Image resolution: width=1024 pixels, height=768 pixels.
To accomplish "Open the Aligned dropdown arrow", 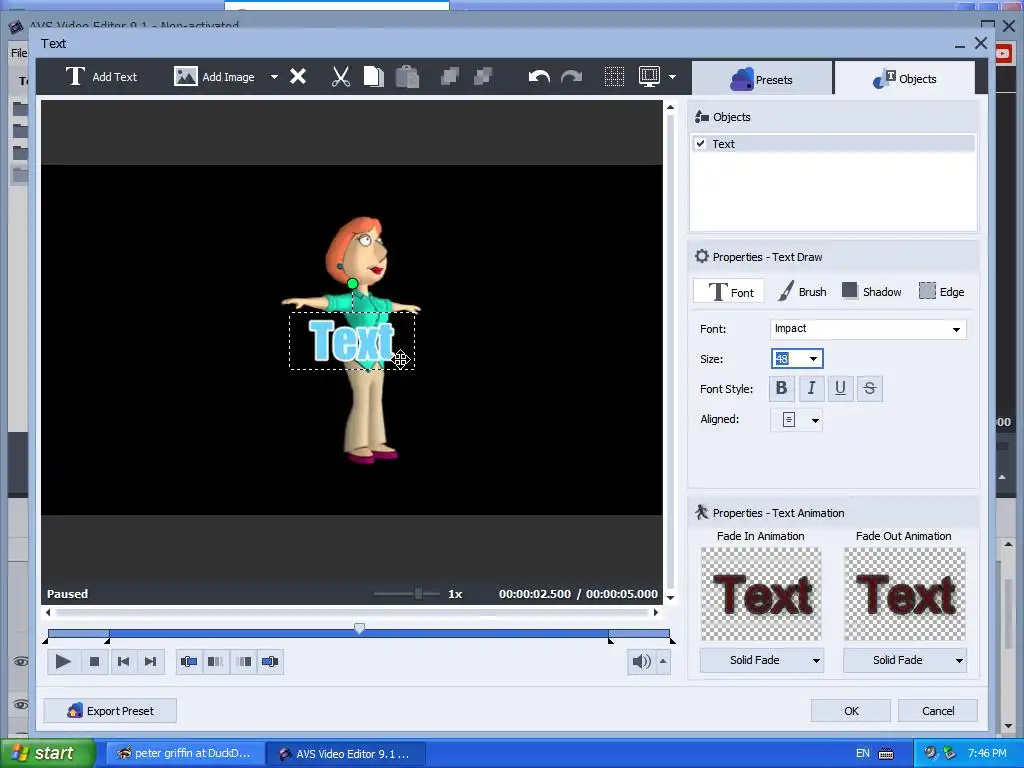I will 815,420.
